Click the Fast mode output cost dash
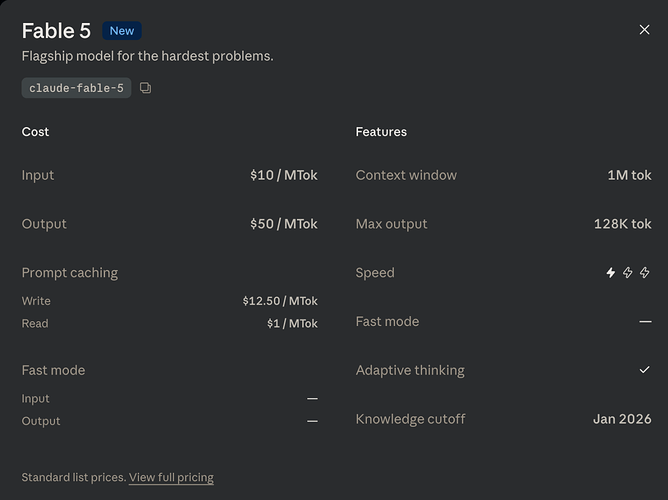Viewport: 668px width, 500px height. (x=312, y=421)
